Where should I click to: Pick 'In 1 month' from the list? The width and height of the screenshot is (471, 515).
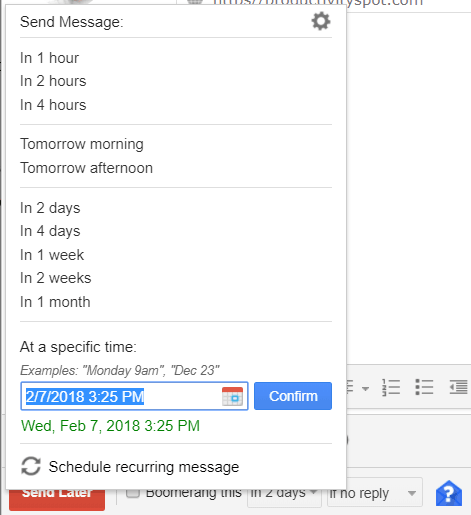click(55, 302)
